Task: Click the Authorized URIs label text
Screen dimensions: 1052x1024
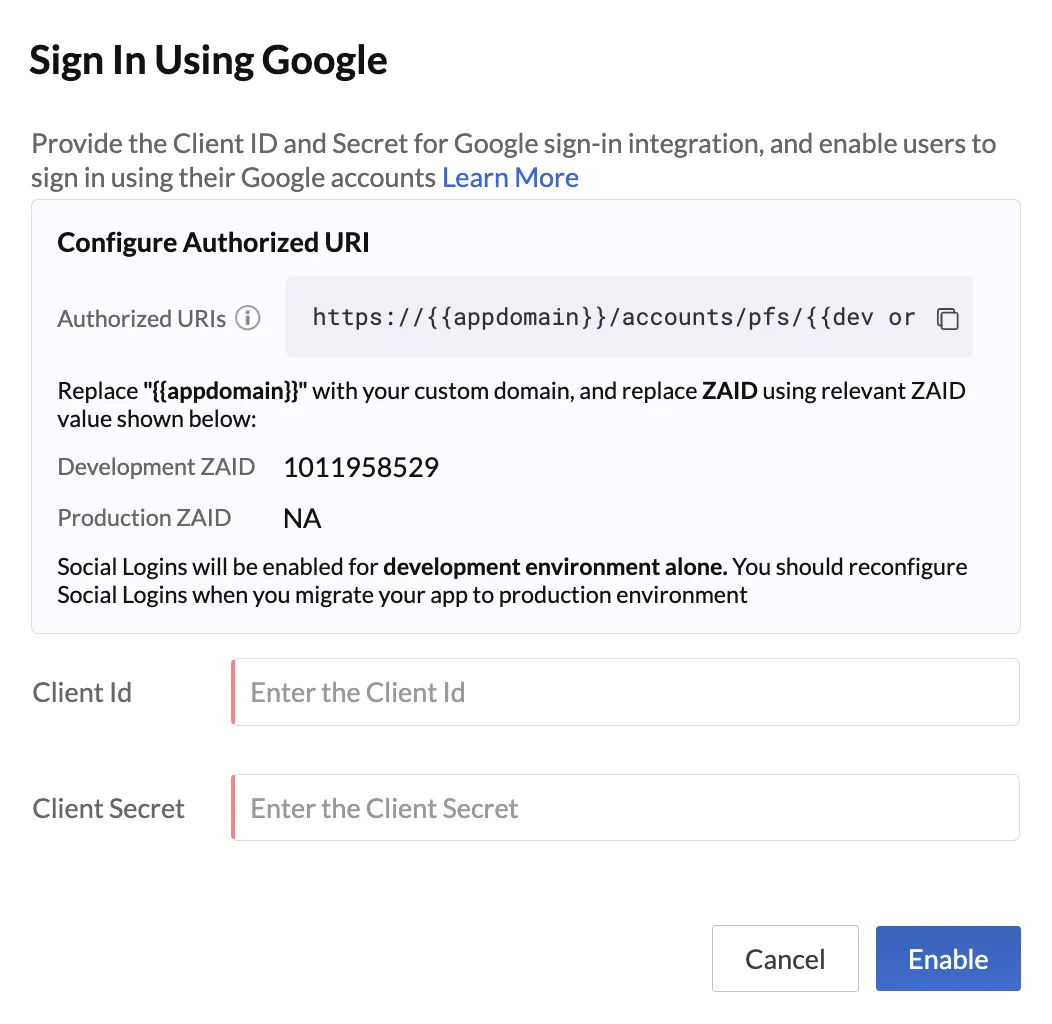Action: tap(142, 319)
